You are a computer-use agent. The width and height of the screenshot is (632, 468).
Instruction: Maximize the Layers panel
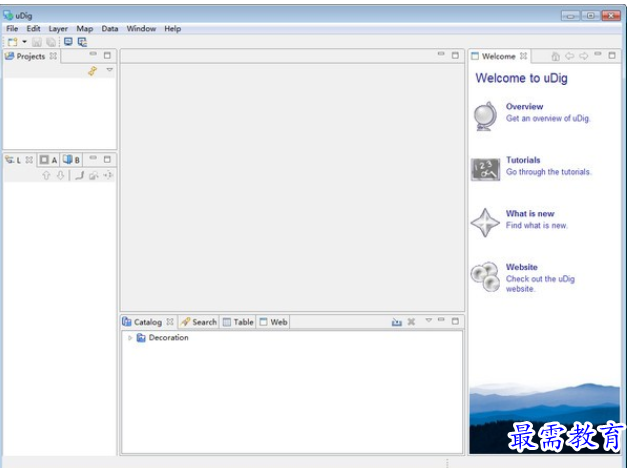click(107, 159)
